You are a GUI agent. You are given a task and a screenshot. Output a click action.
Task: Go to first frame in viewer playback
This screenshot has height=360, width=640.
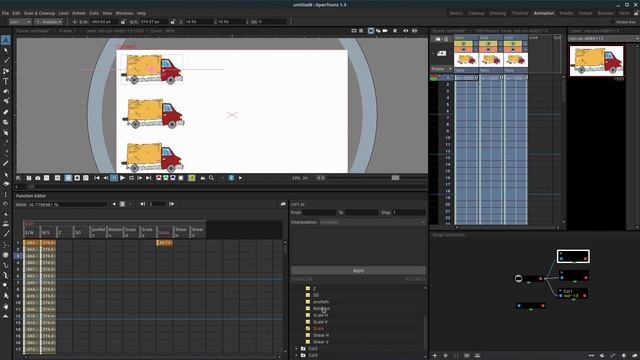[x=97, y=178]
